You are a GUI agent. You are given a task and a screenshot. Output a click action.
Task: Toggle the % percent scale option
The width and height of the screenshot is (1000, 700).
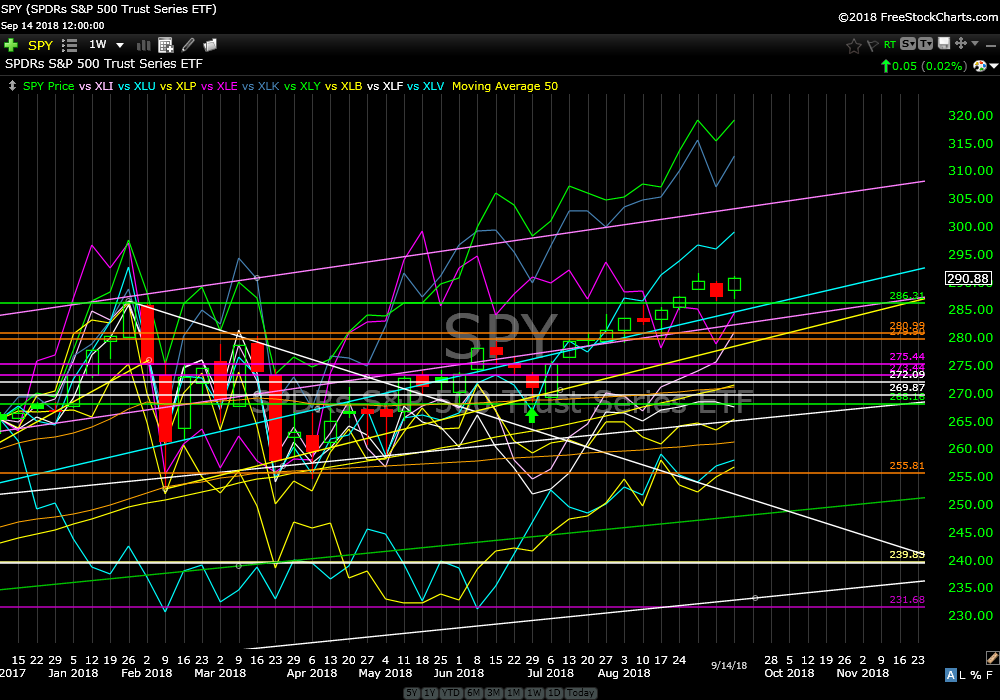click(977, 675)
